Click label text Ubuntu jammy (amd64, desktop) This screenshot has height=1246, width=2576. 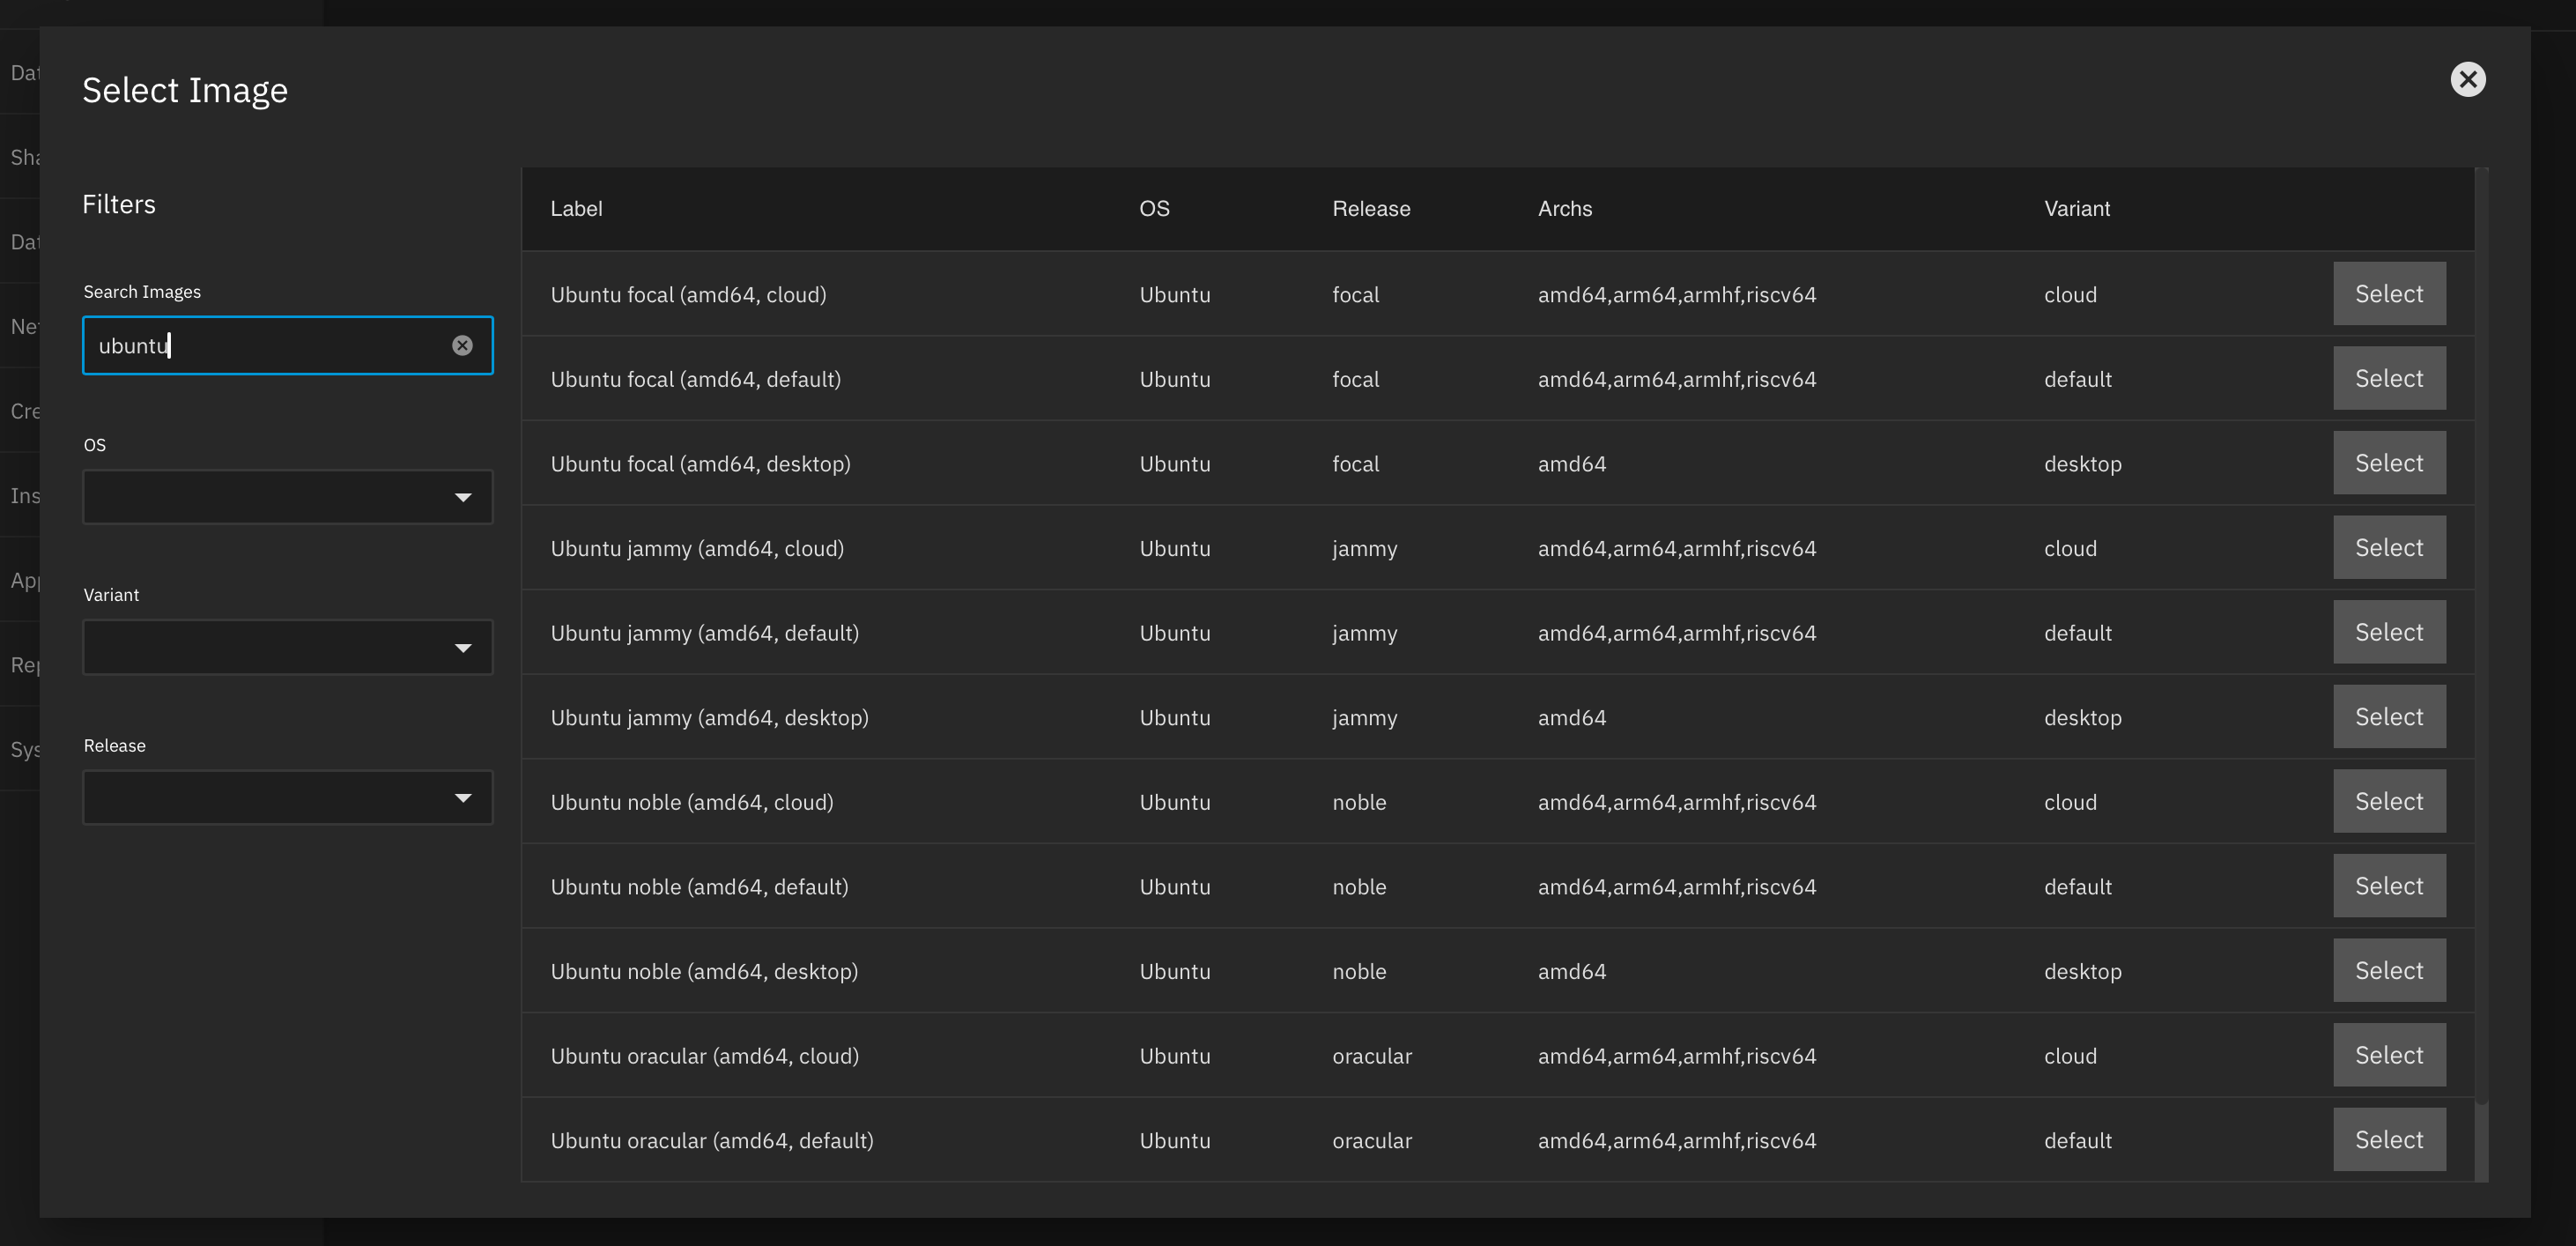(x=709, y=718)
